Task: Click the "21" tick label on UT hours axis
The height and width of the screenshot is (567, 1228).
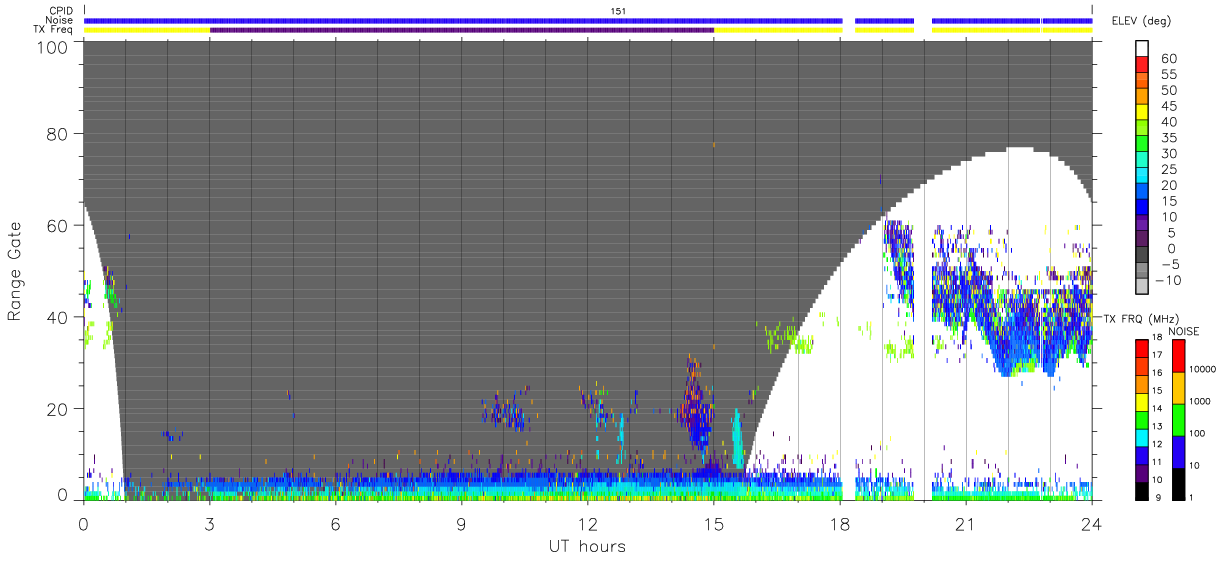Action: pyautogui.click(x=965, y=523)
